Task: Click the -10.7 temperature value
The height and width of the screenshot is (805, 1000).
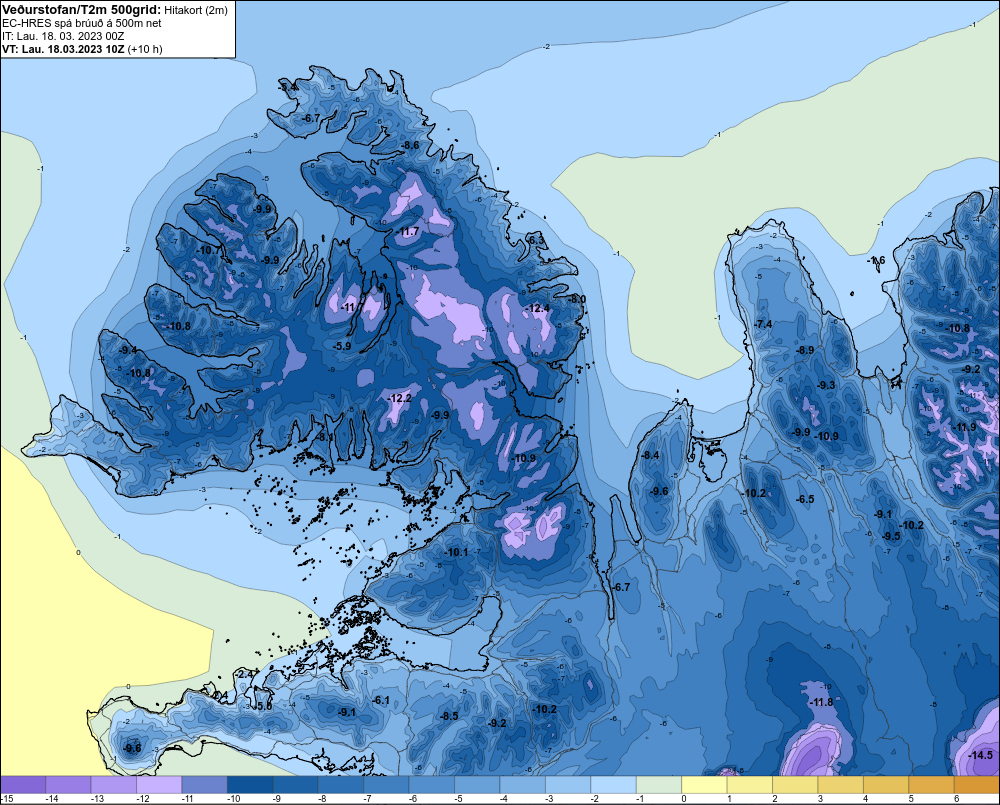Action: [207, 251]
